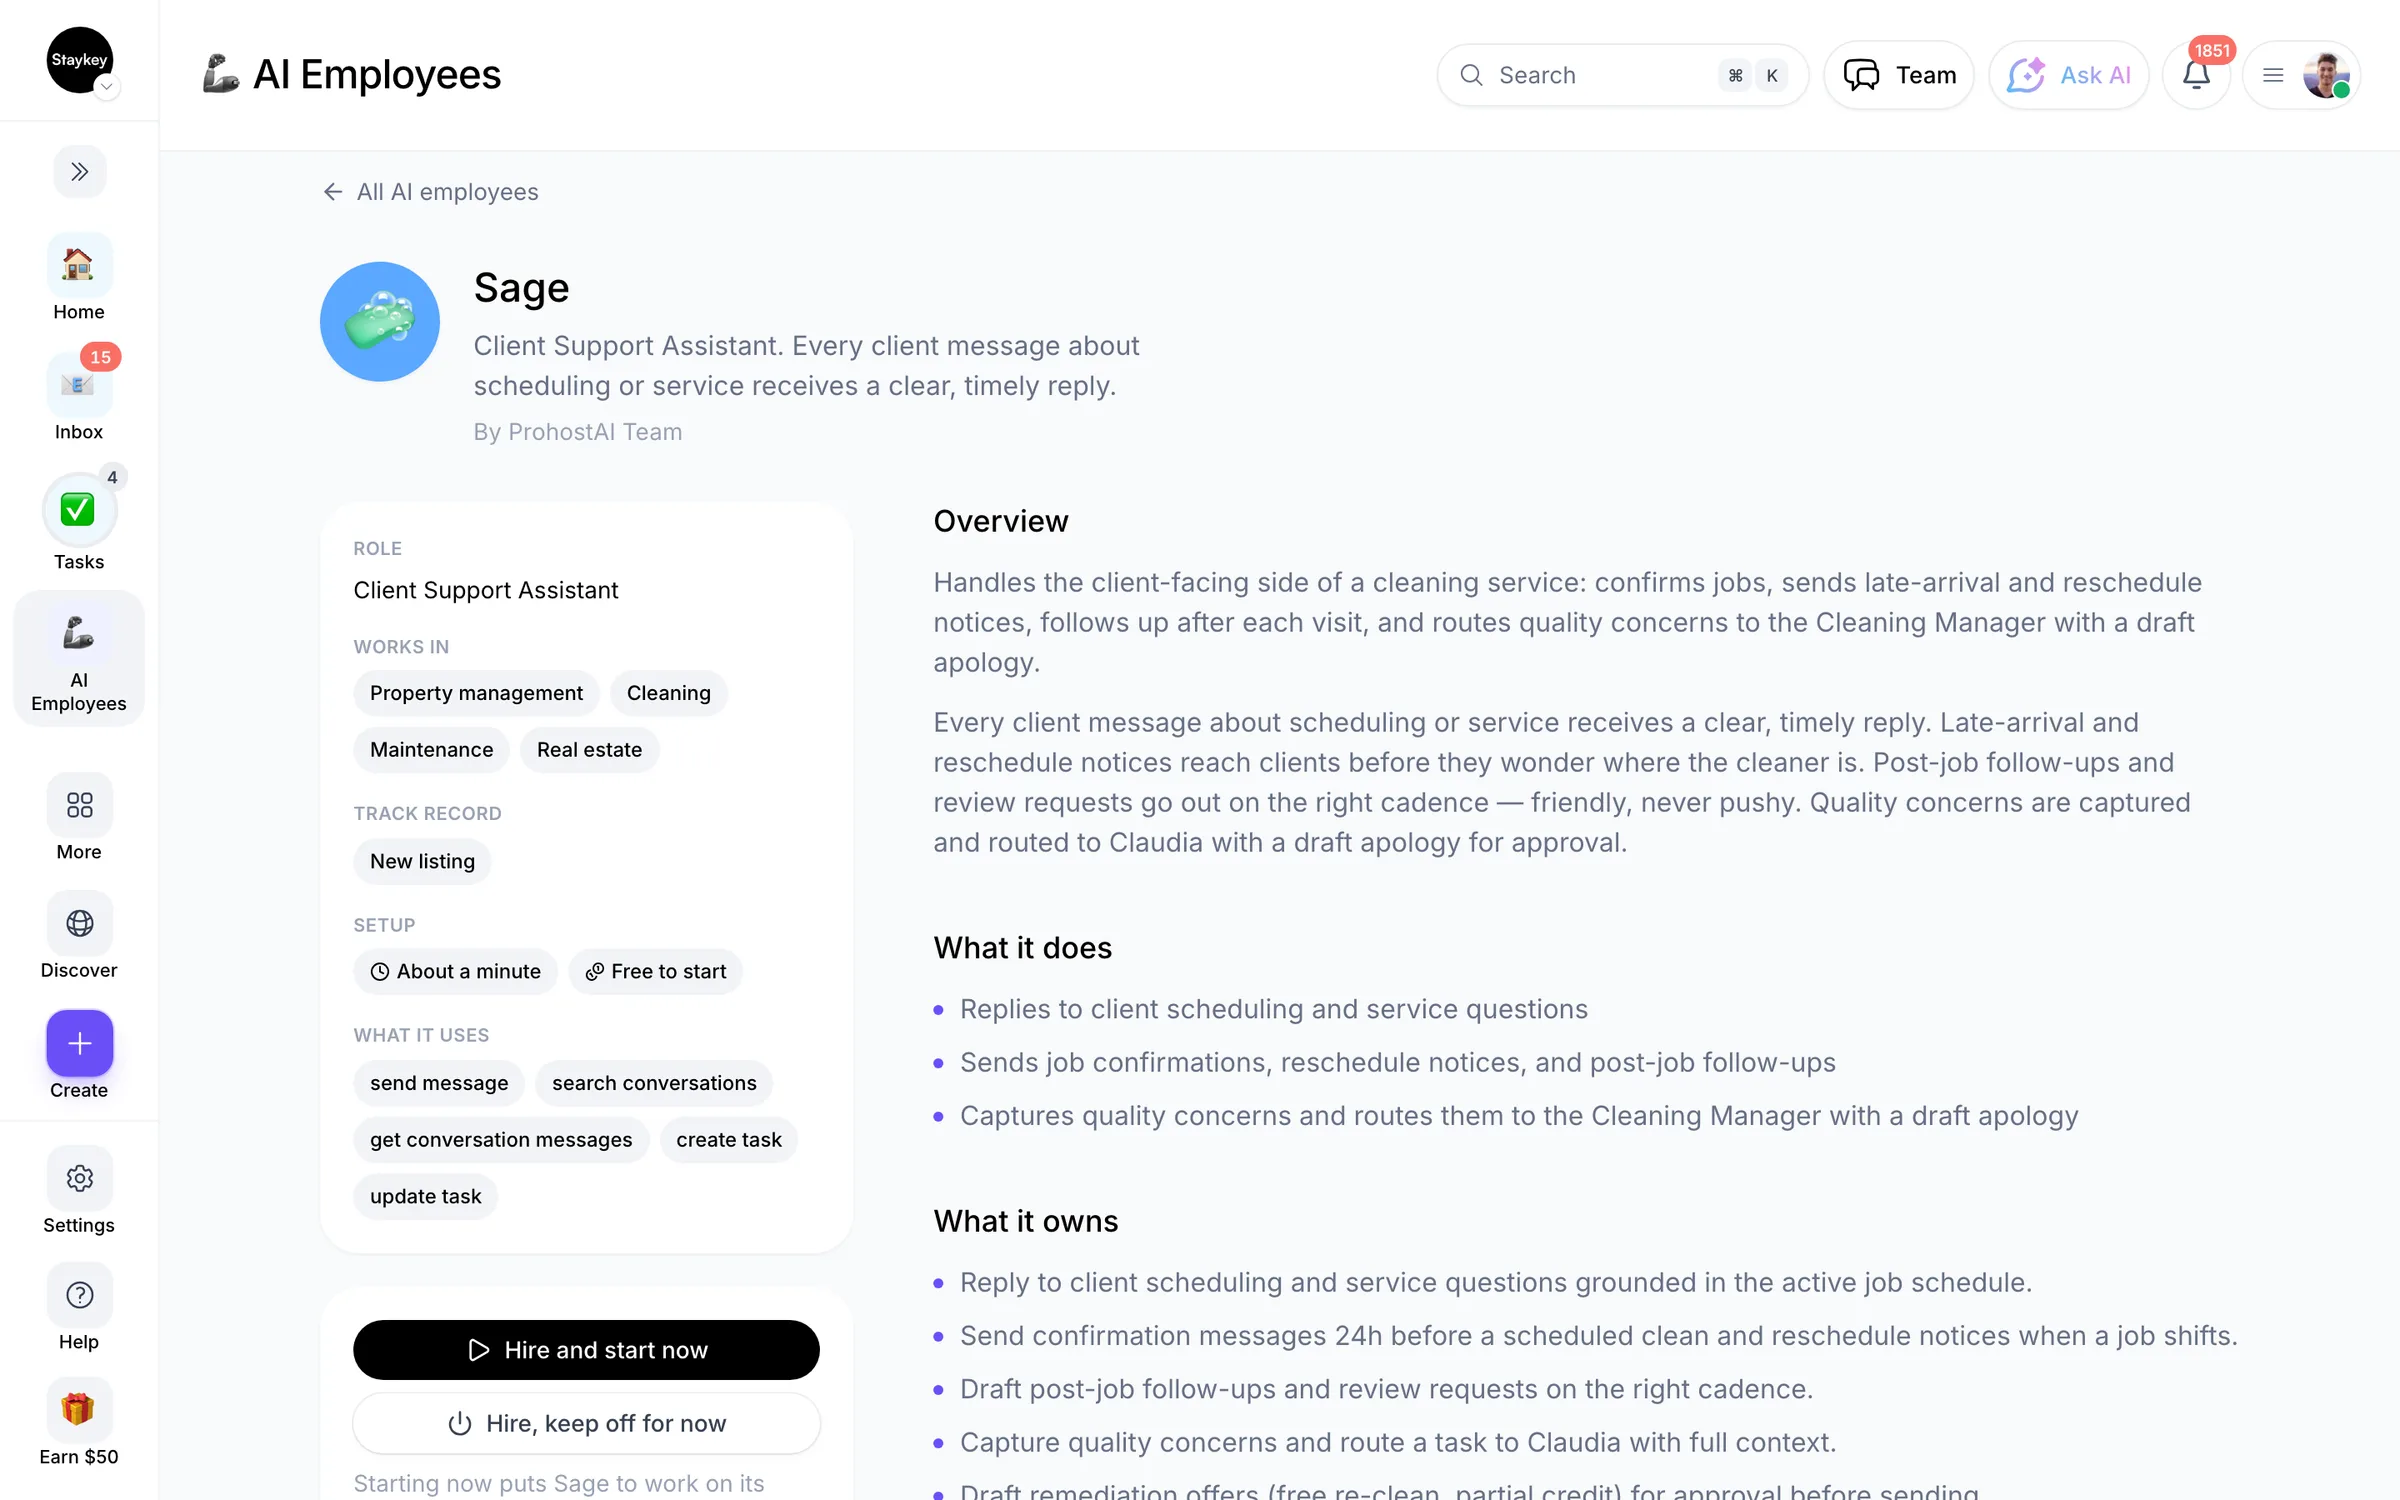
Task: Click the Overview heading
Action: 1000,521
